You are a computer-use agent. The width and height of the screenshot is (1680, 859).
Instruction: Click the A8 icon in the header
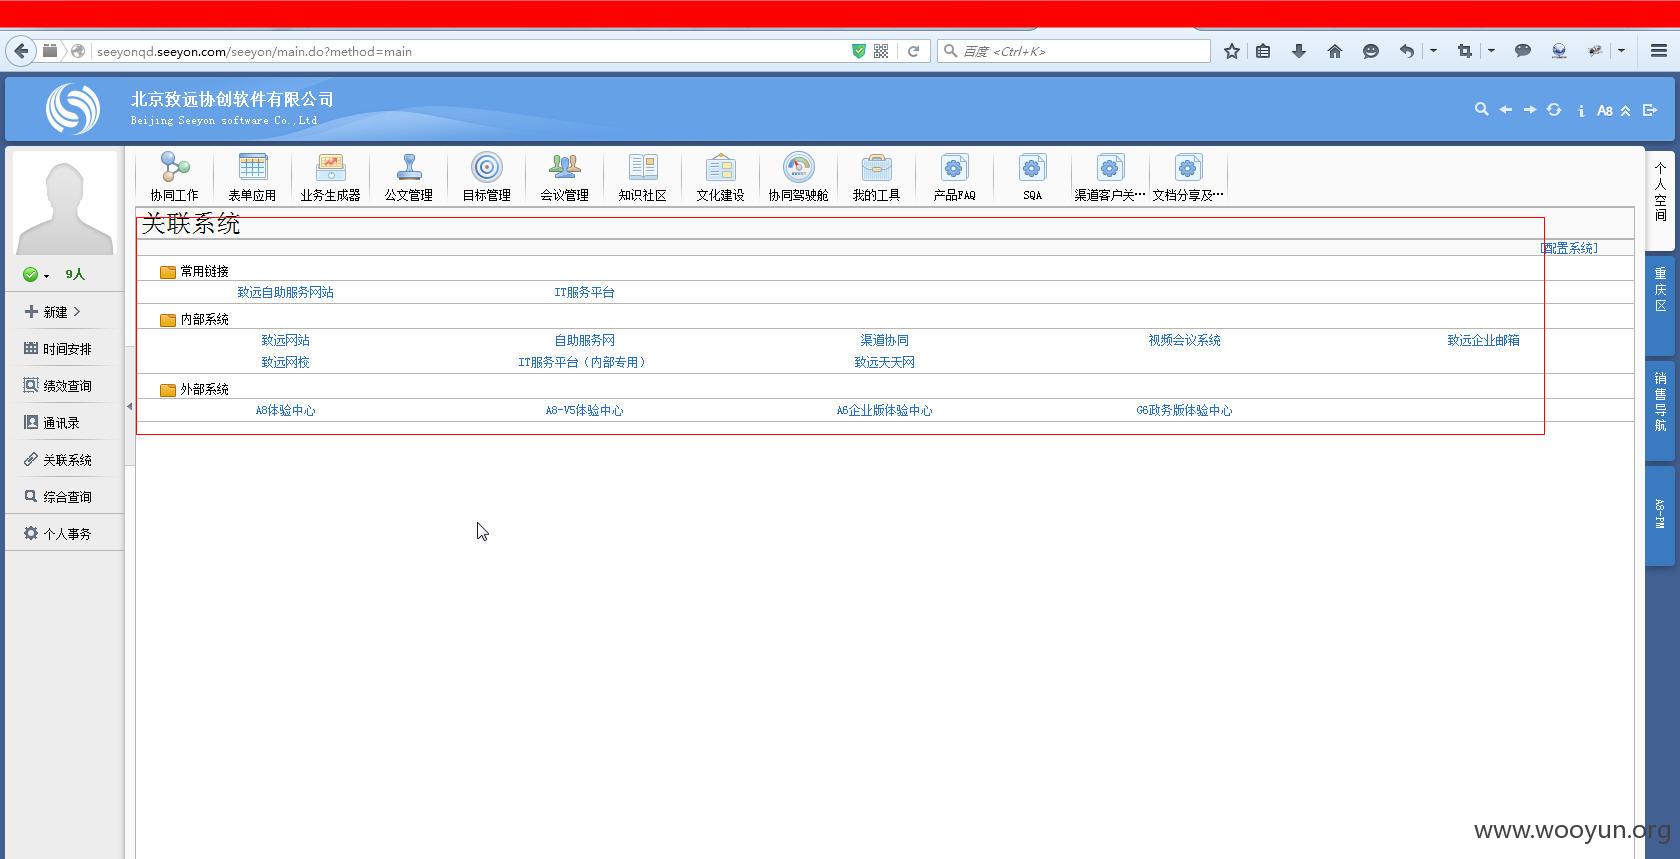coord(1604,111)
